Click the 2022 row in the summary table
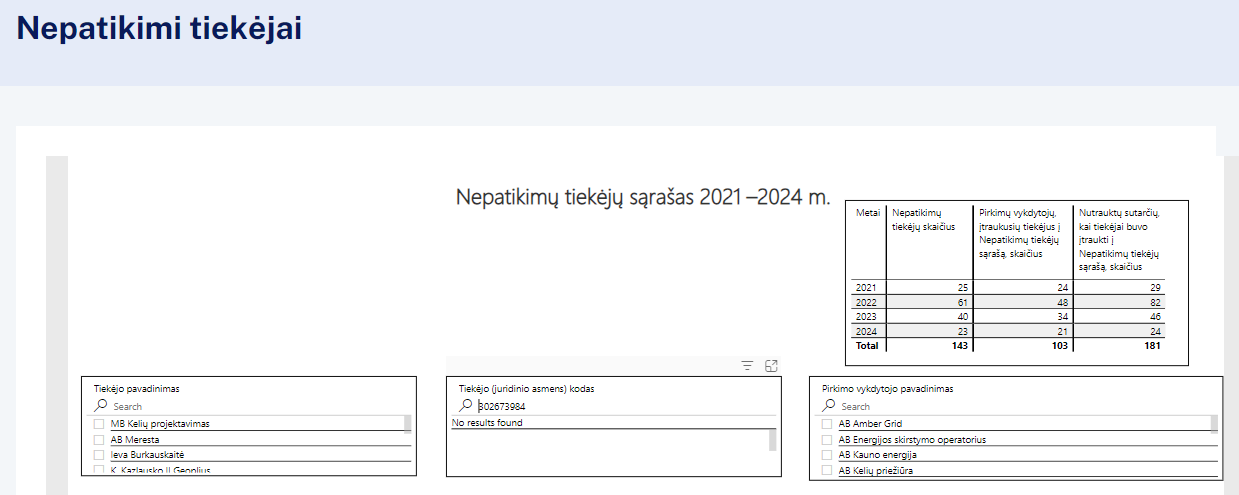Viewport: 1239px width, 495px height. click(867, 303)
